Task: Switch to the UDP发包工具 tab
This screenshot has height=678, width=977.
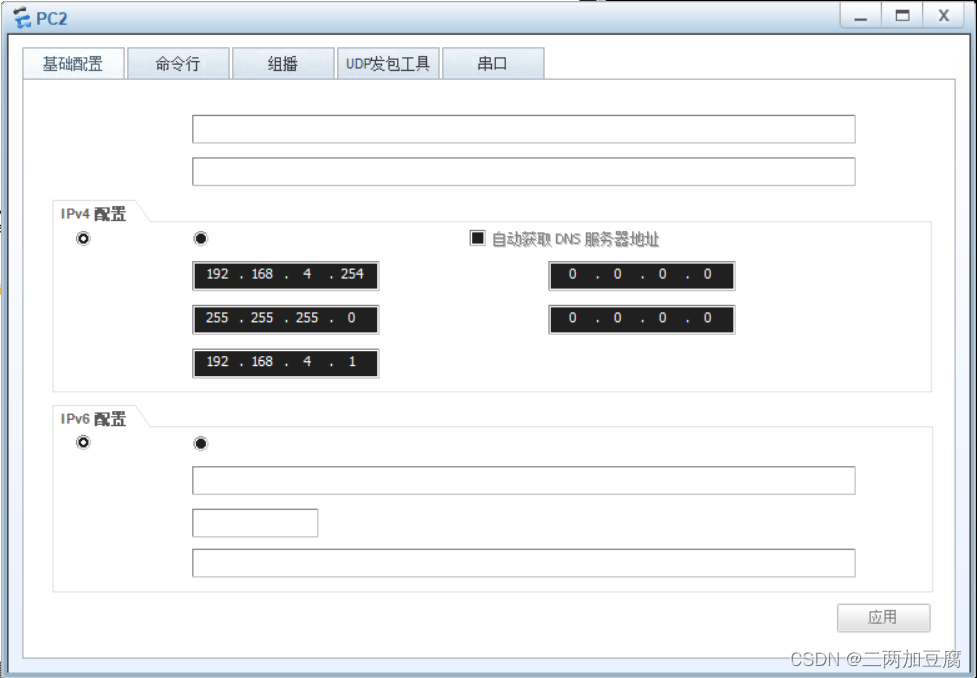Action: tap(389, 63)
